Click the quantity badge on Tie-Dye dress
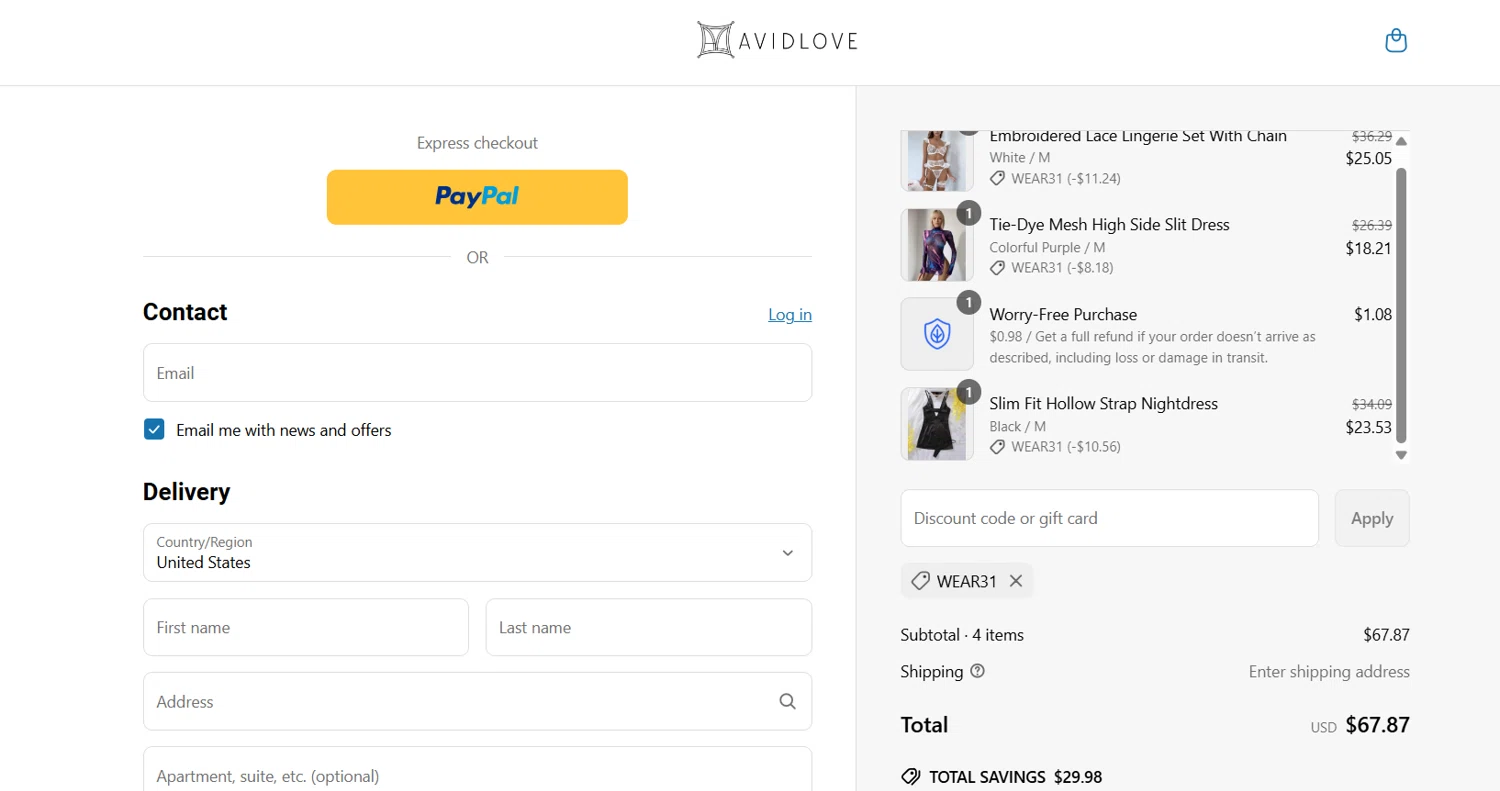Image resolution: width=1500 pixels, height=791 pixels. click(x=968, y=213)
